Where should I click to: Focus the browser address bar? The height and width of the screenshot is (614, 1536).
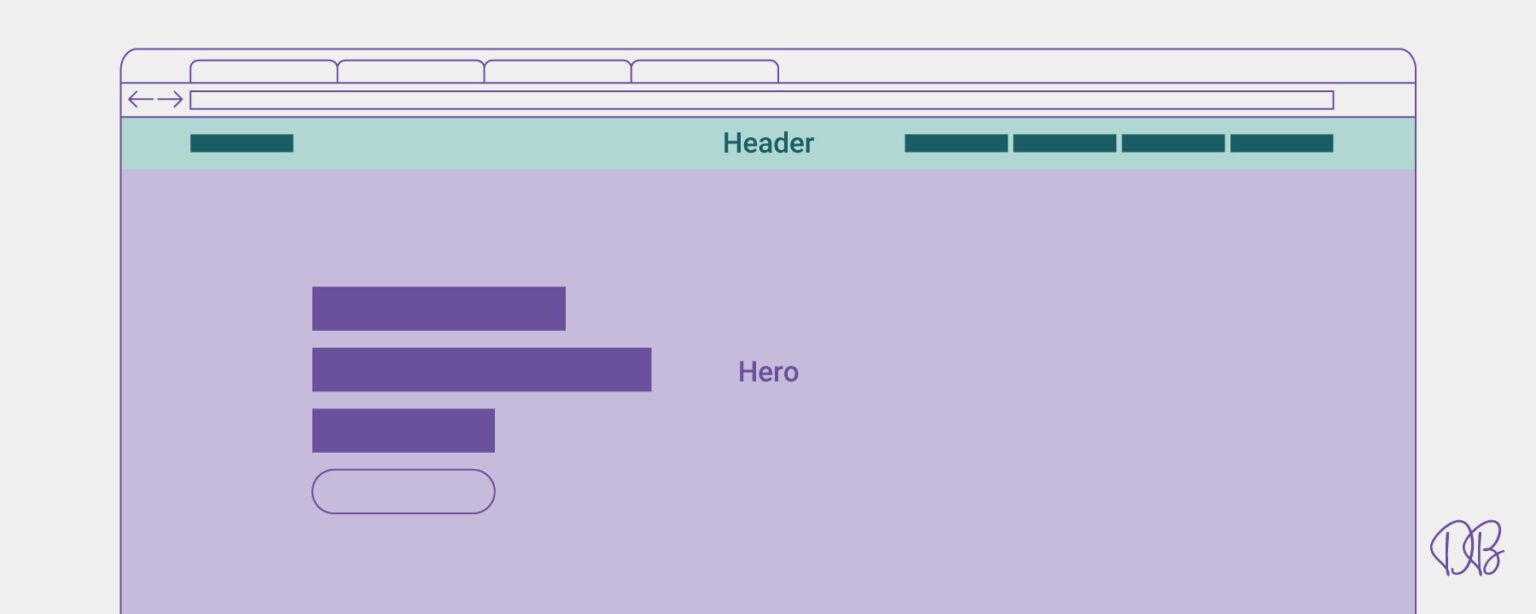[x=761, y=100]
